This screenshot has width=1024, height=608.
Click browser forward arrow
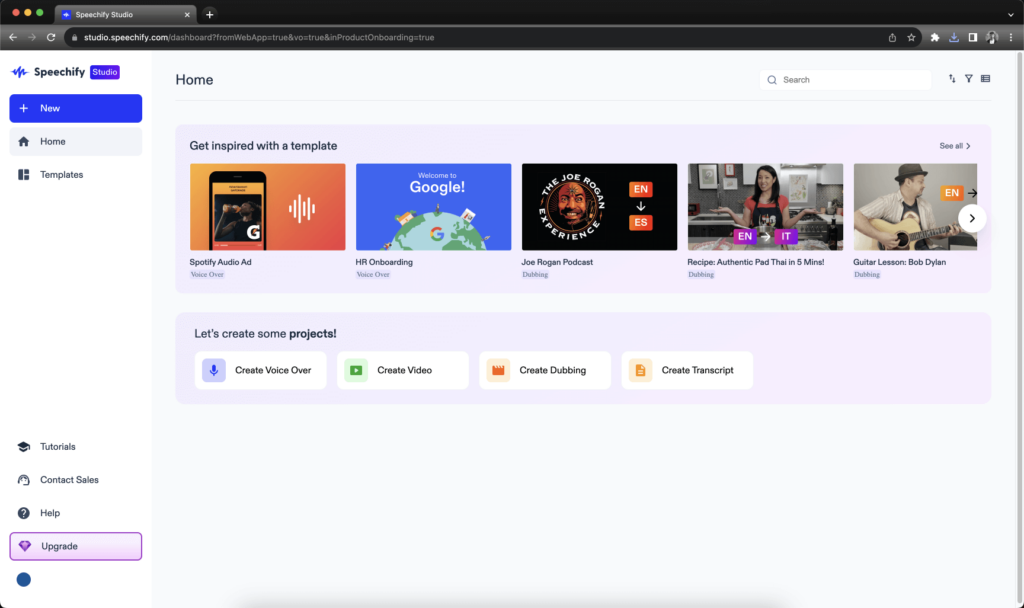32,37
